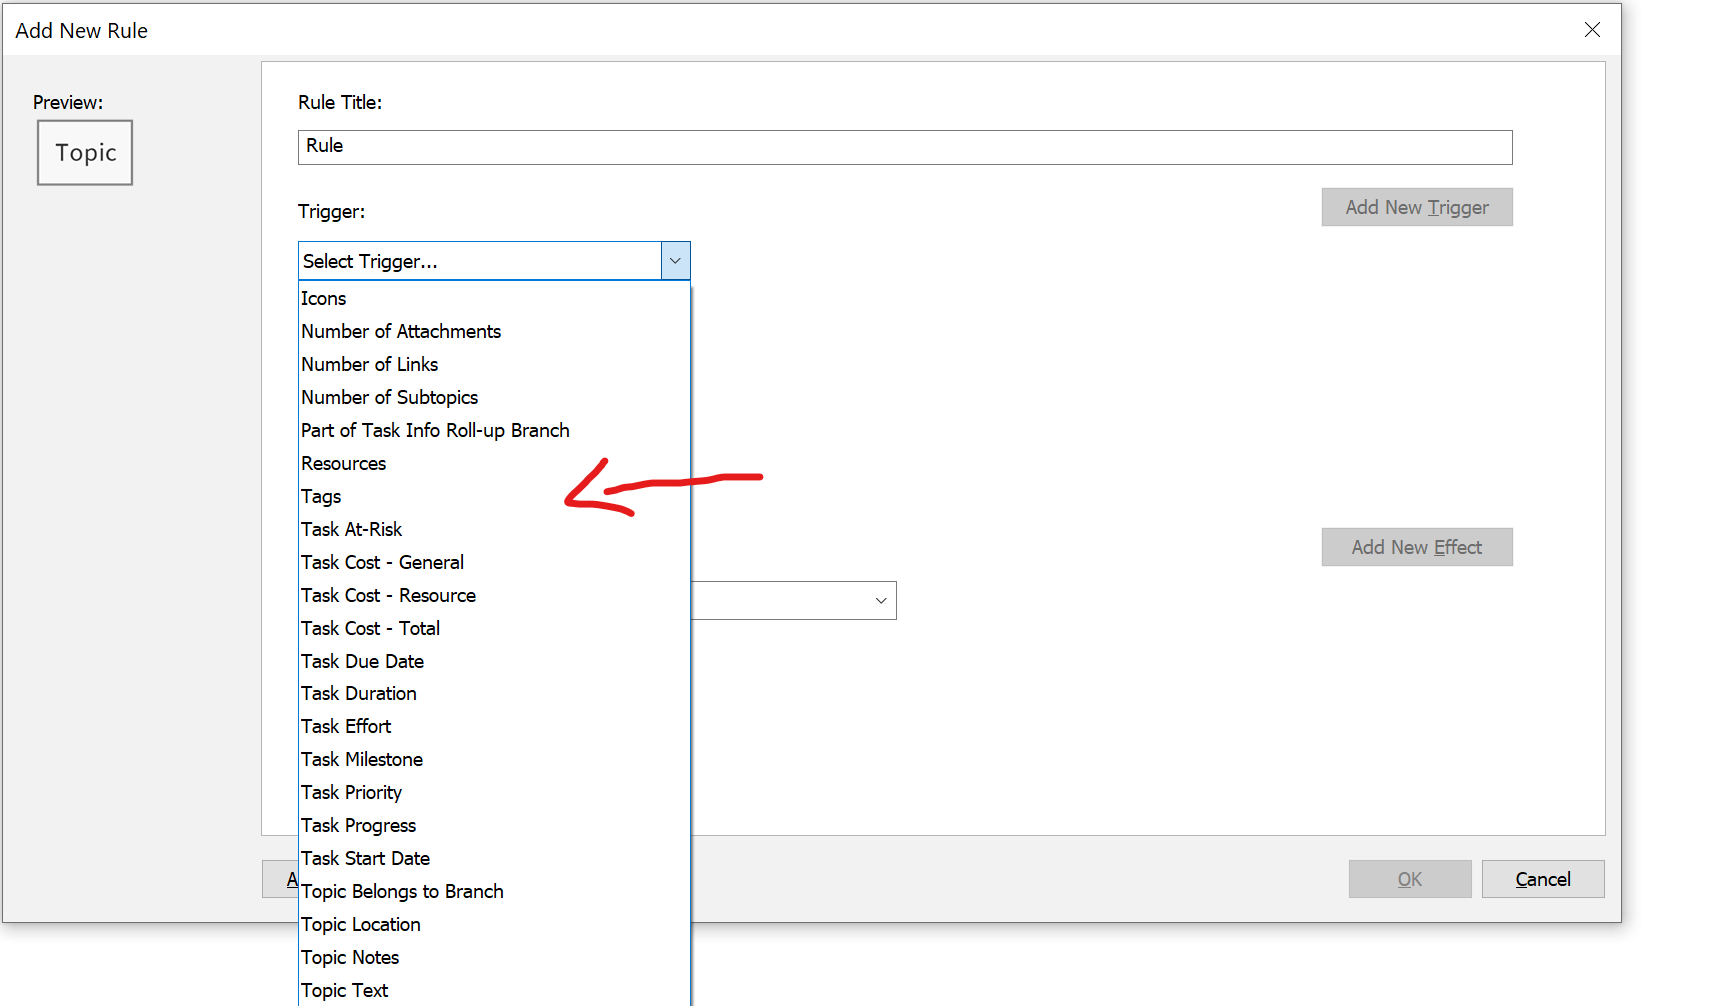This screenshot has height=1006, width=1732.
Task: Pick Resources from the dropdown list
Action: (344, 464)
